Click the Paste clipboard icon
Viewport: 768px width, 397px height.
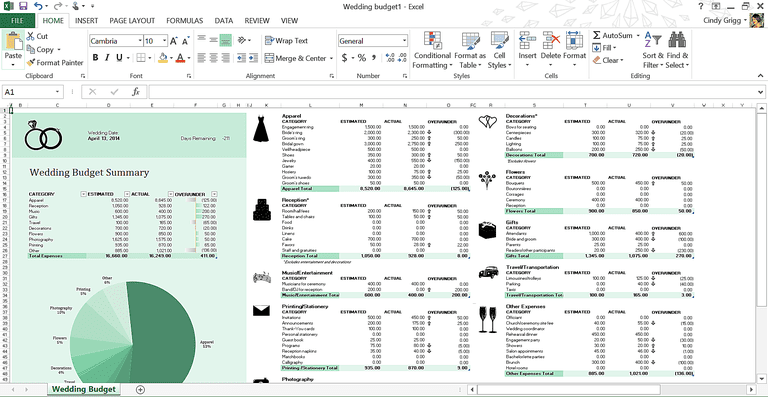[x=13, y=41]
